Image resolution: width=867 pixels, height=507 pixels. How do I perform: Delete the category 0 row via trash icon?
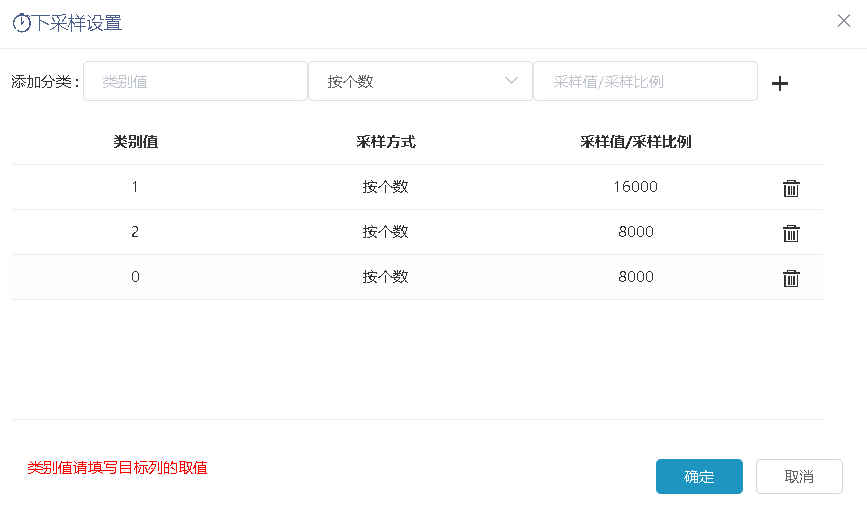click(x=791, y=278)
